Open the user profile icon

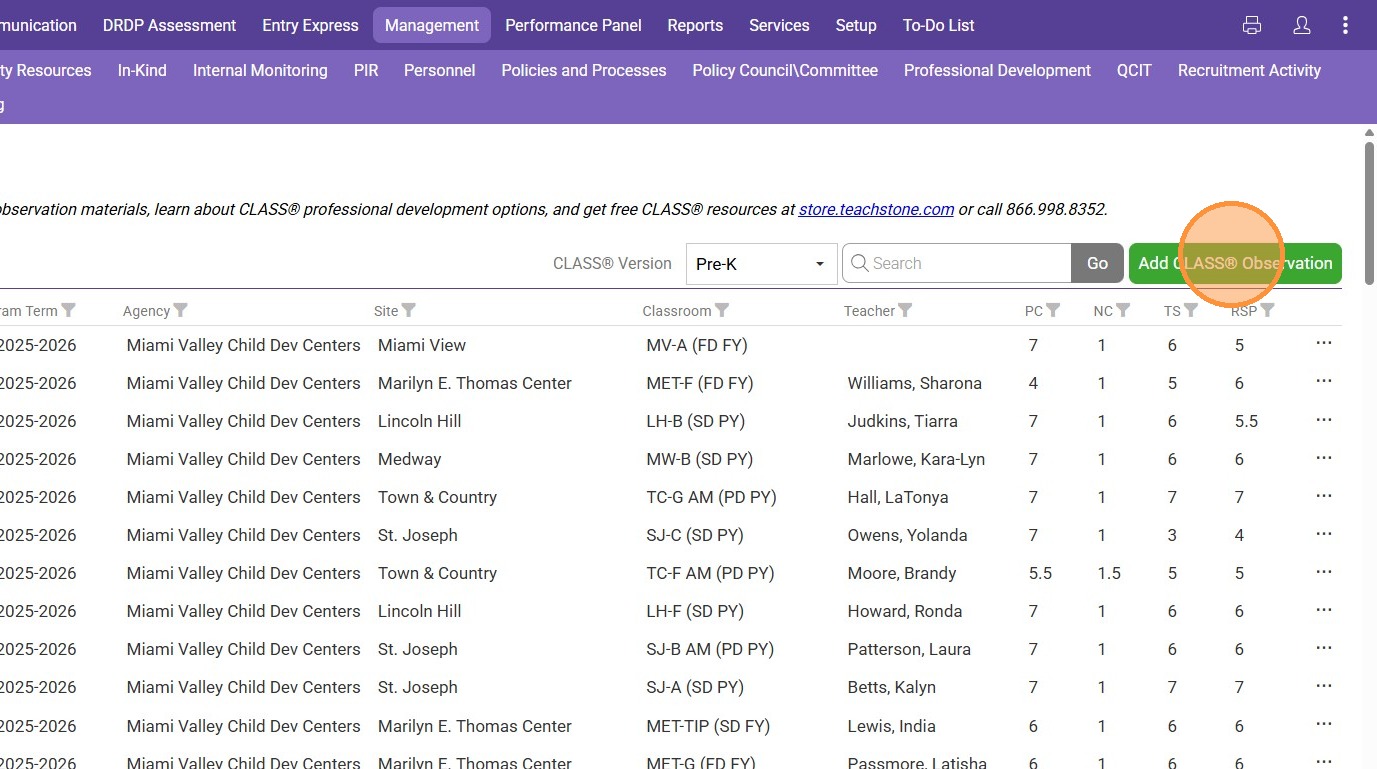1301,26
